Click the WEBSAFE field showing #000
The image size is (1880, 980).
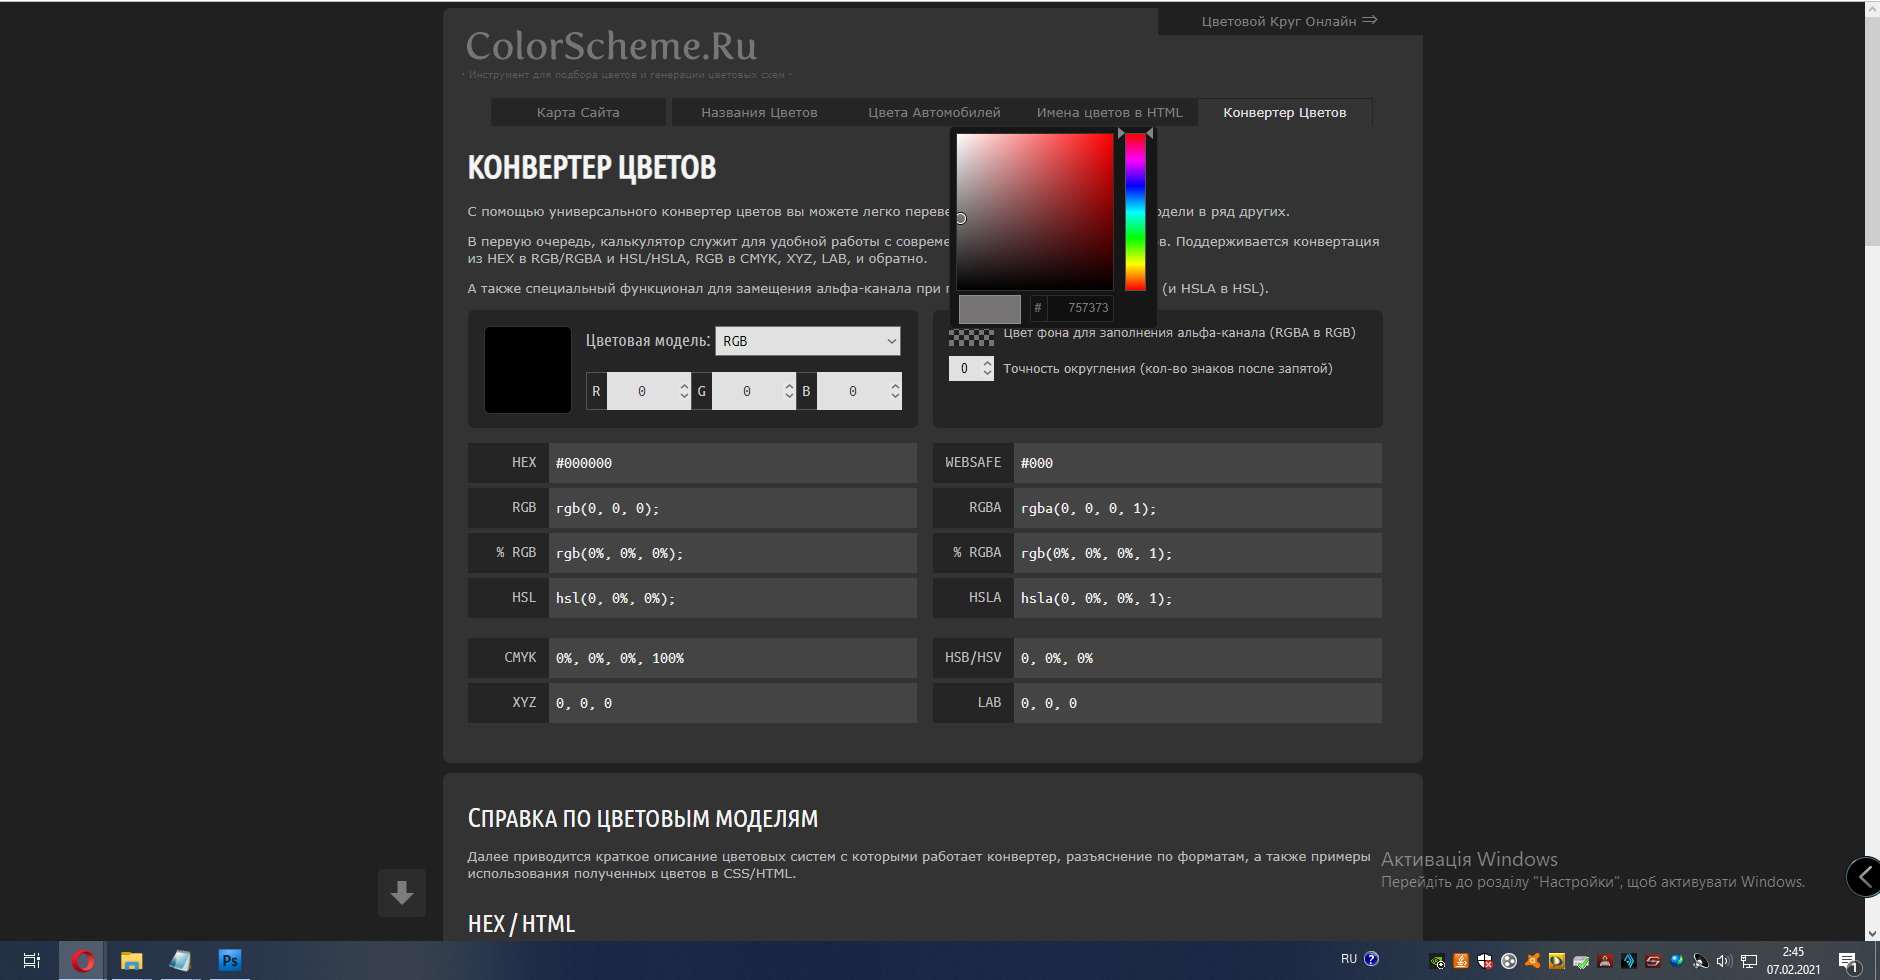point(1197,463)
